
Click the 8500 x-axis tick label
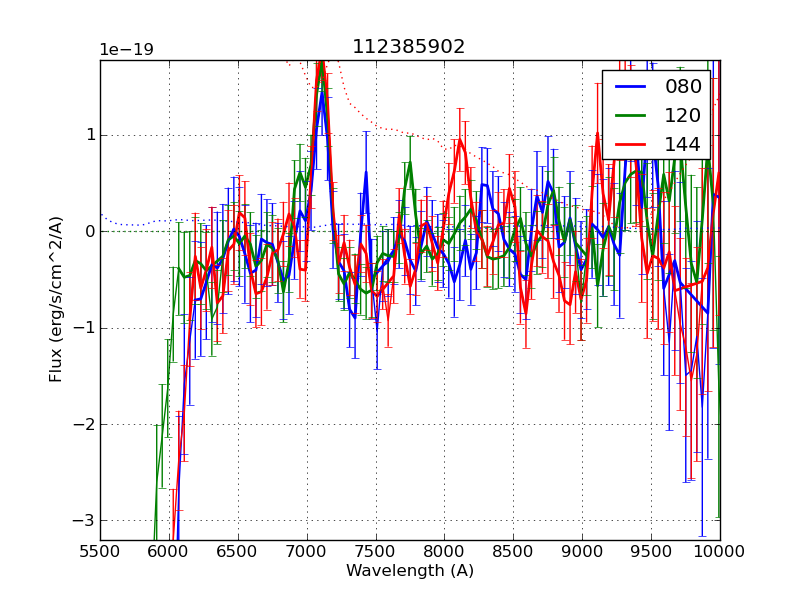tap(513, 551)
